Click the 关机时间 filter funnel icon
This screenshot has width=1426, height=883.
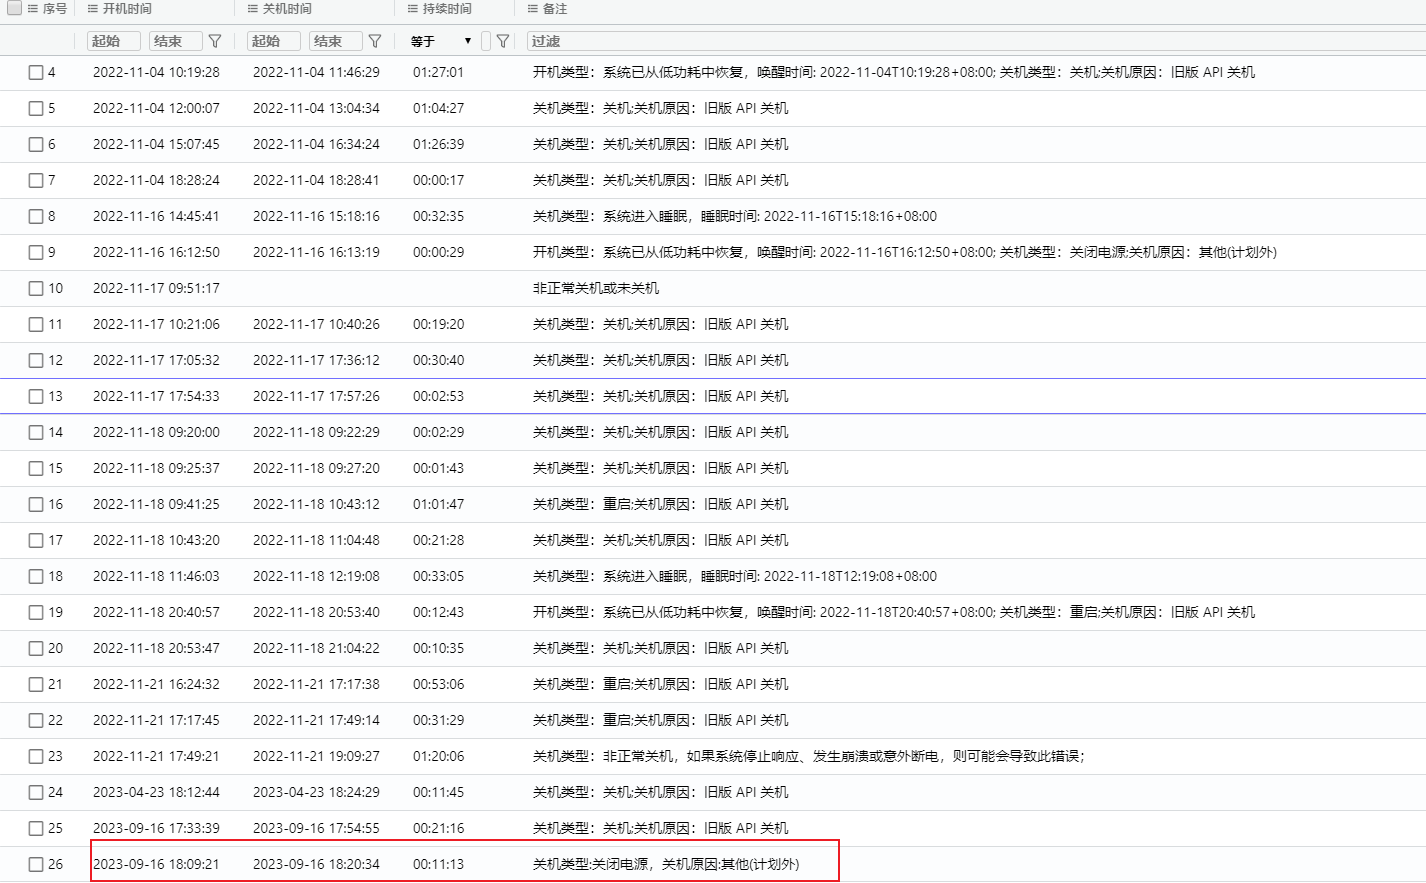[375, 41]
